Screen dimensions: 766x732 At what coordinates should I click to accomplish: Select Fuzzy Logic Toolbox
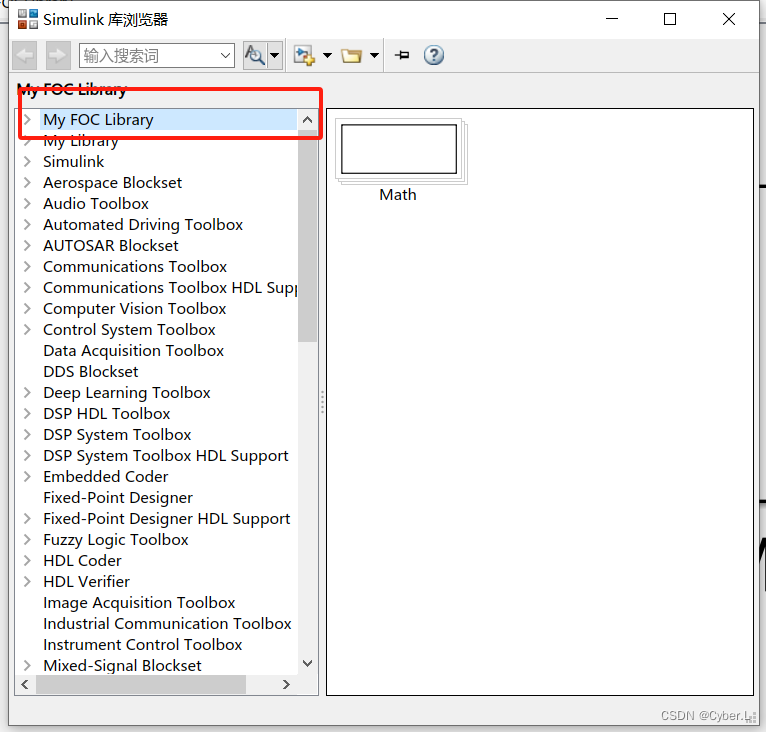[116, 540]
